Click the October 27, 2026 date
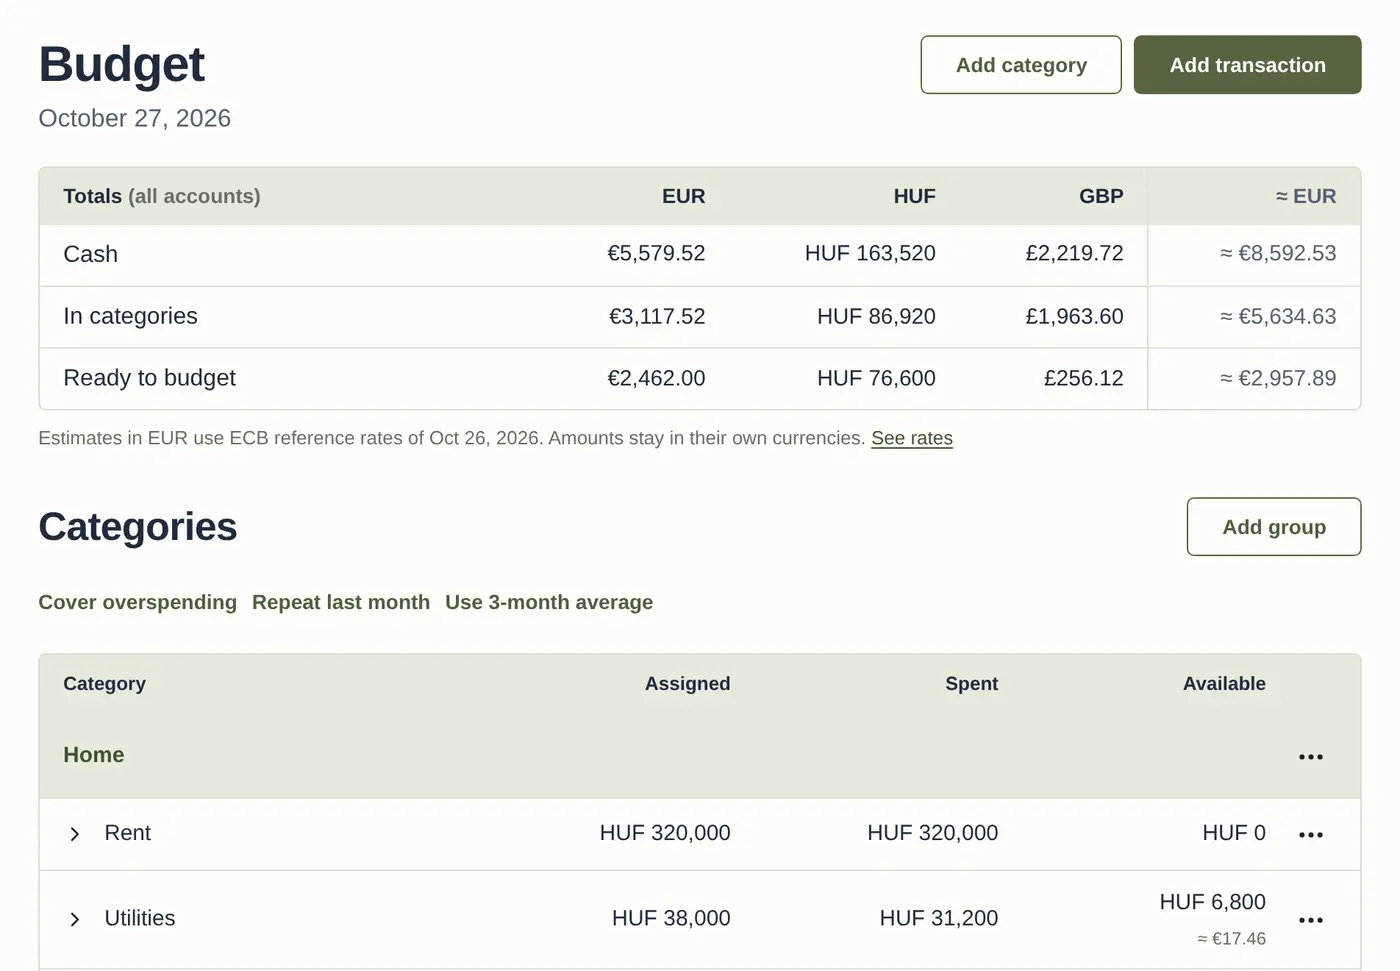The height and width of the screenshot is (971, 1400). point(135,119)
